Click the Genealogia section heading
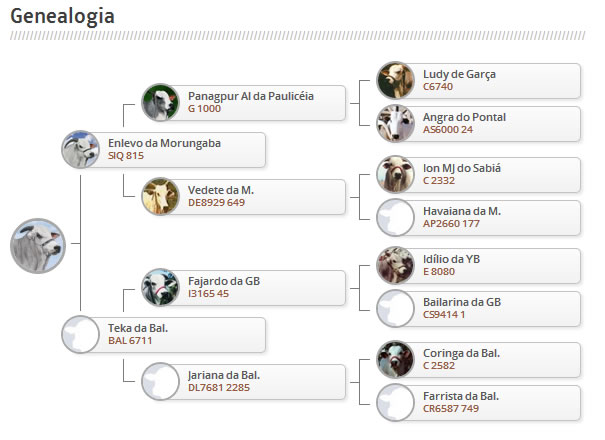Screen dimensions: 605x440 point(61,17)
